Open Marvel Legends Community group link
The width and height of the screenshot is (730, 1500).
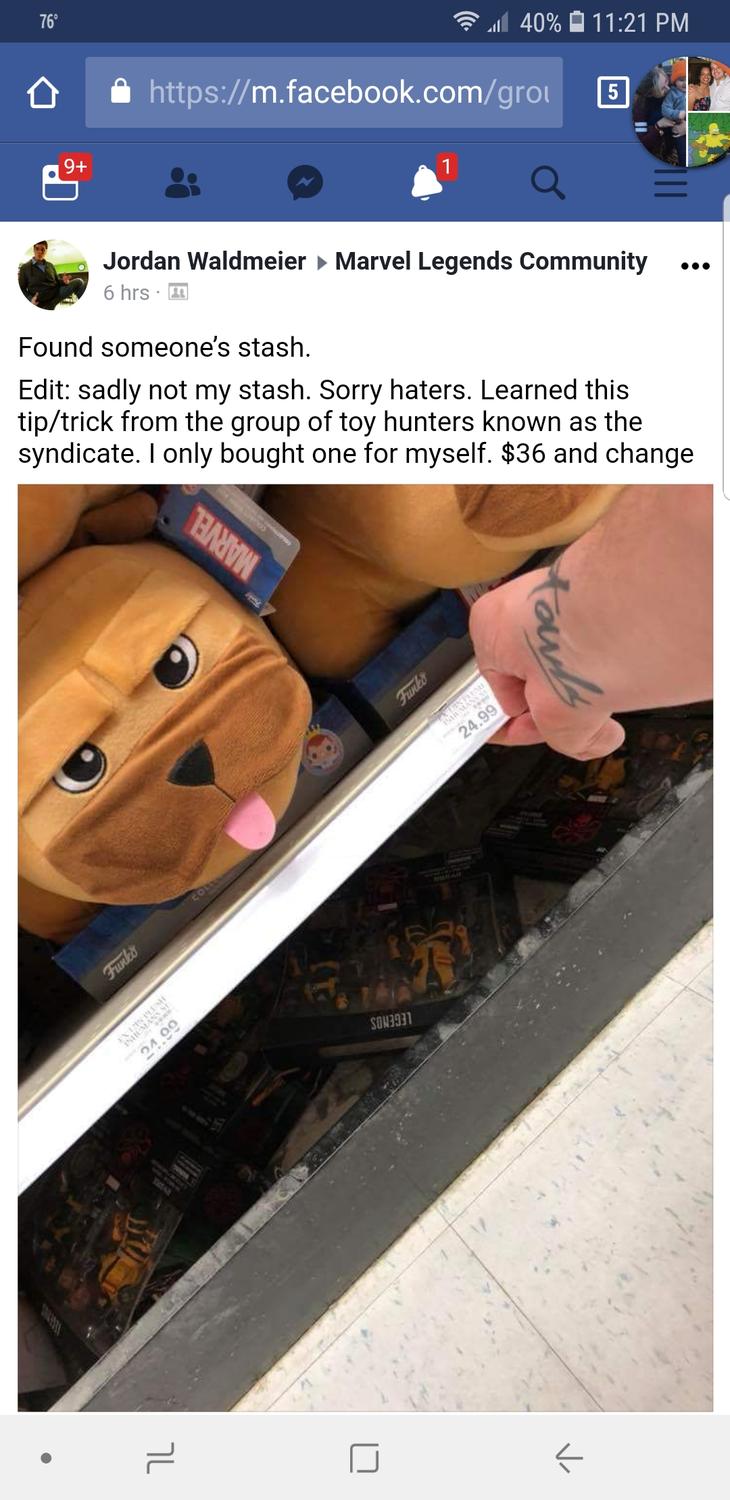[x=491, y=261]
